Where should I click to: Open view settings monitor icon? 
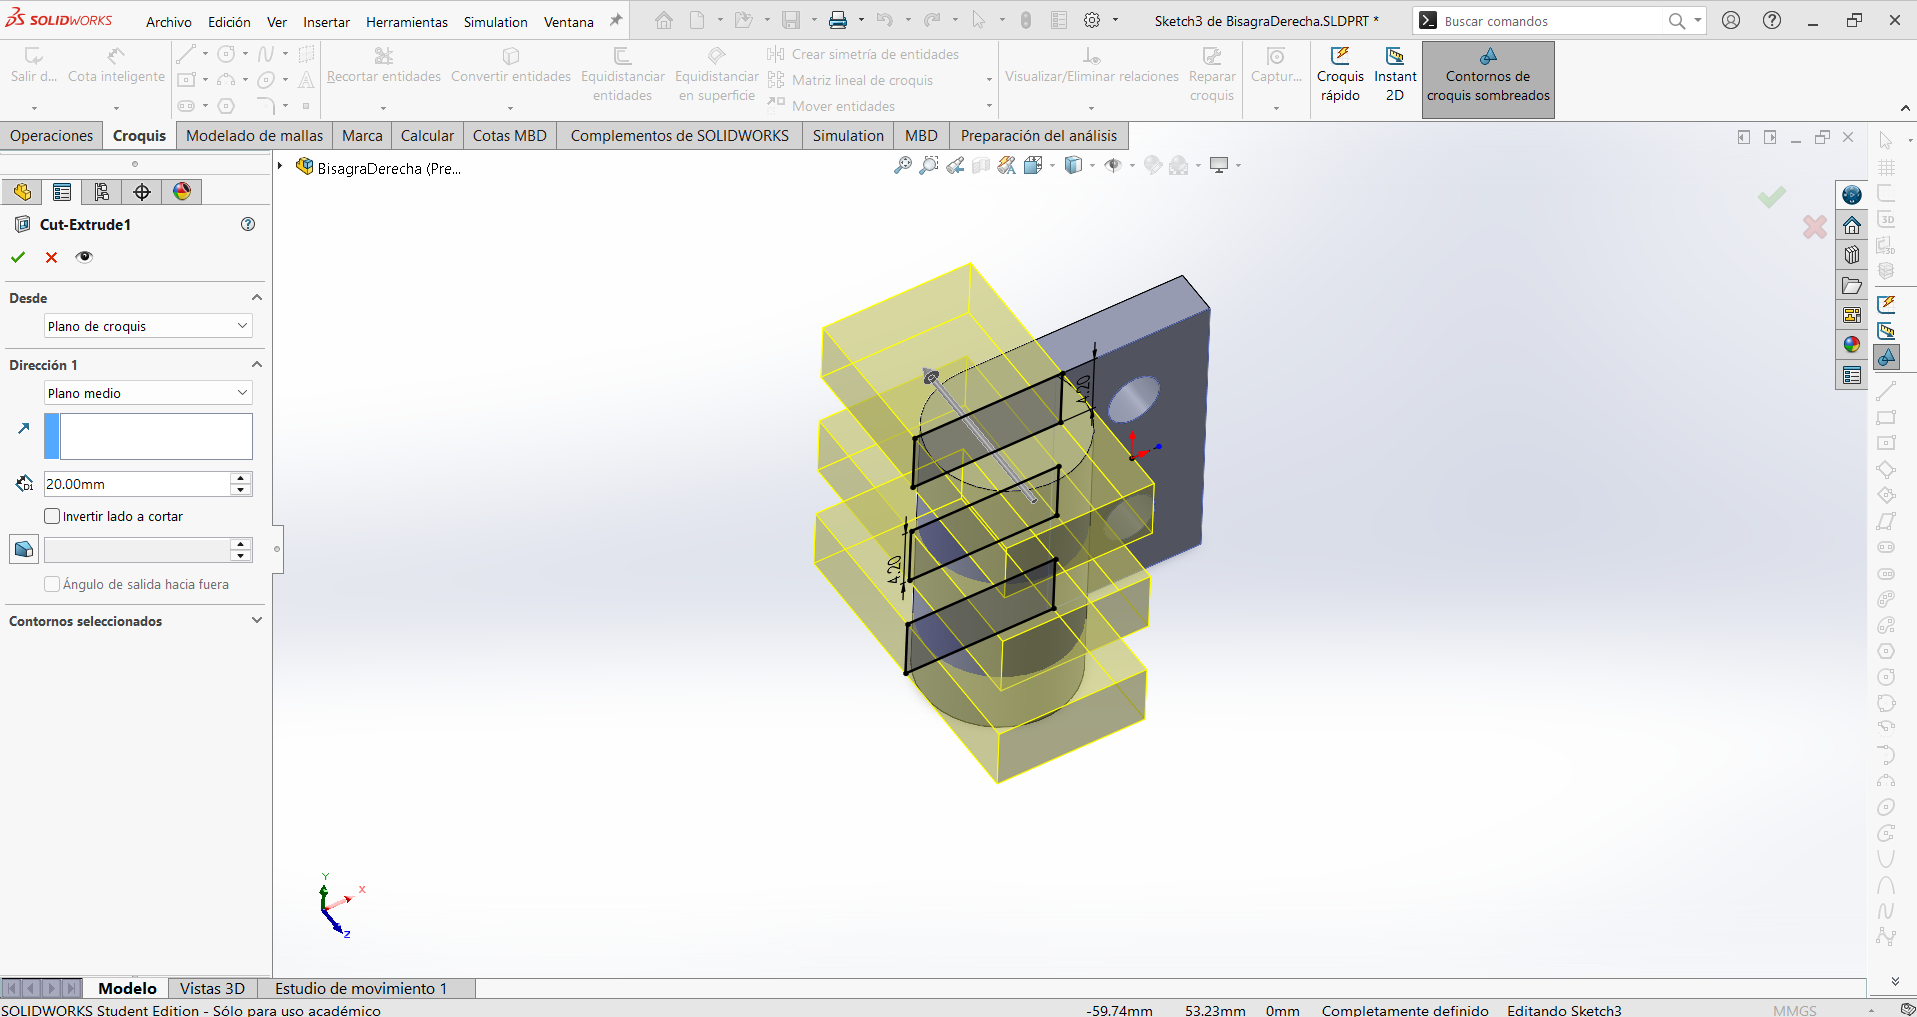pos(1219,165)
